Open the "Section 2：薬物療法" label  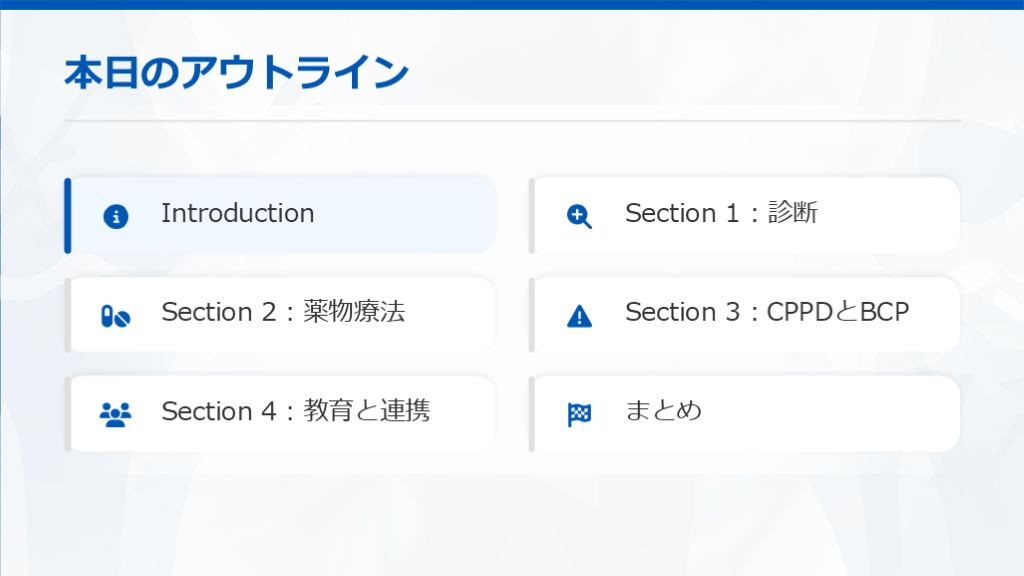pos(283,312)
